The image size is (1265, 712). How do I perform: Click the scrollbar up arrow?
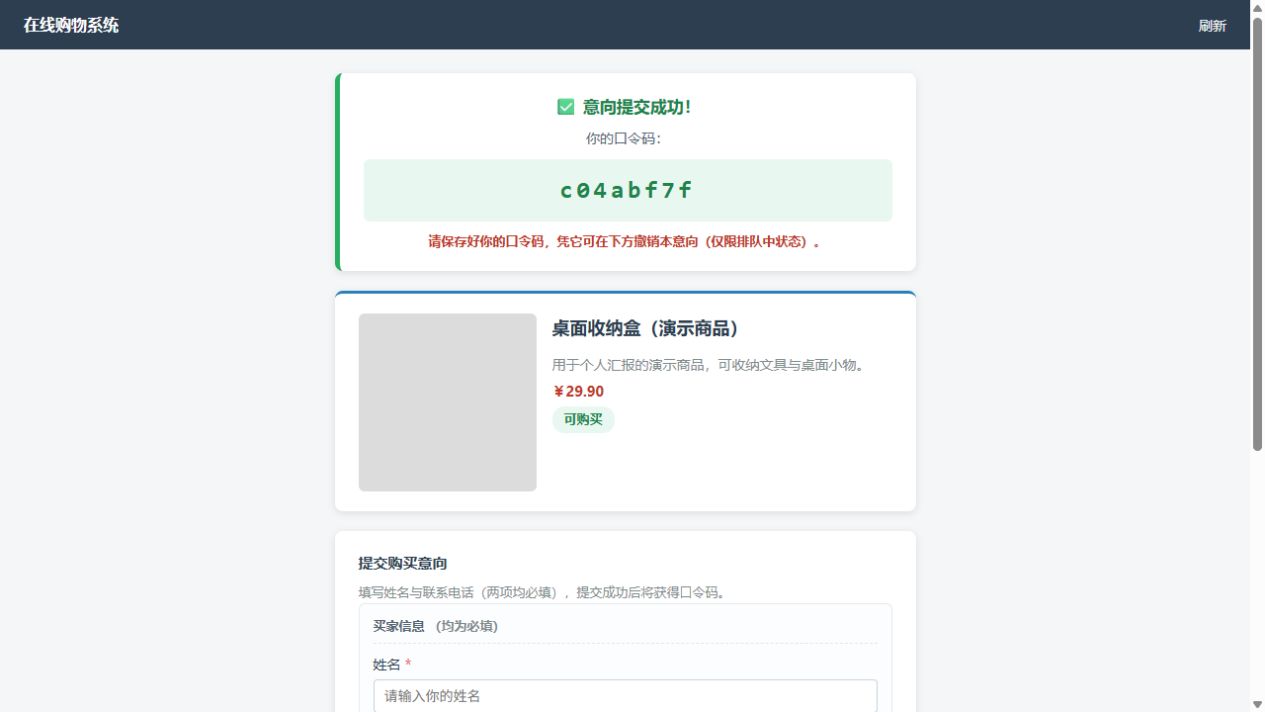[x=1257, y=8]
